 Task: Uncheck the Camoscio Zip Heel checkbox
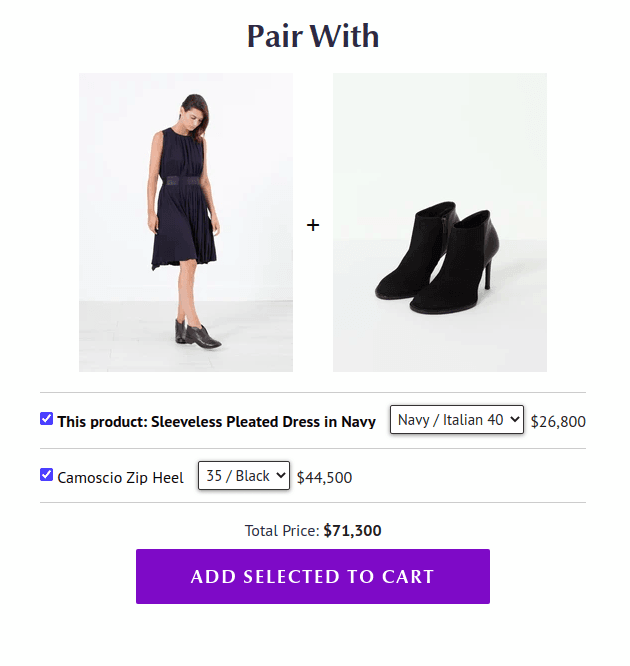(x=47, y=475)
